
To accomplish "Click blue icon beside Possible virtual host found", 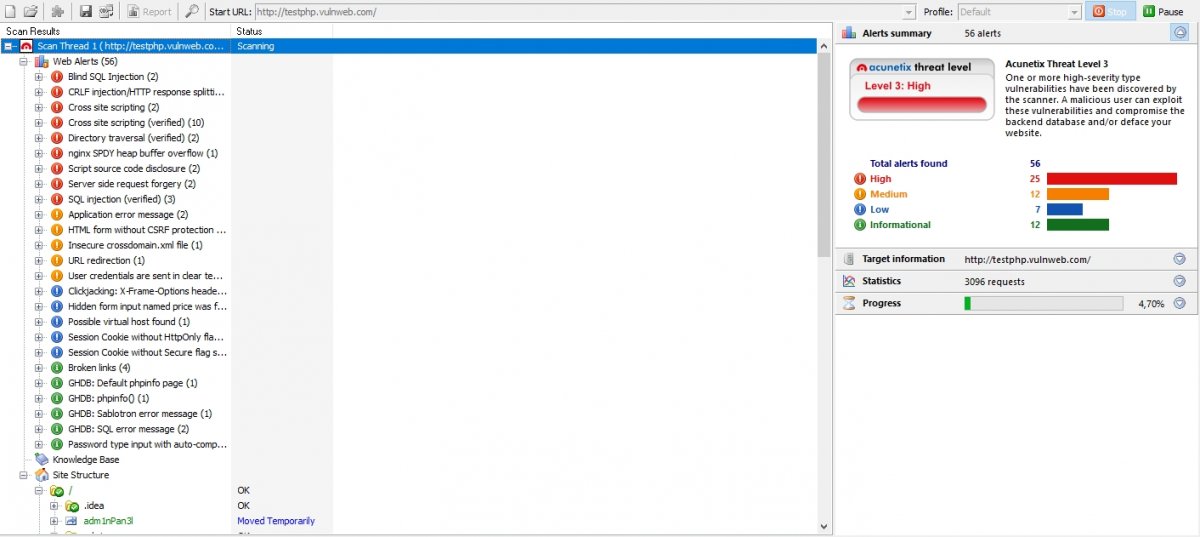I will click(x=57, y=322).
